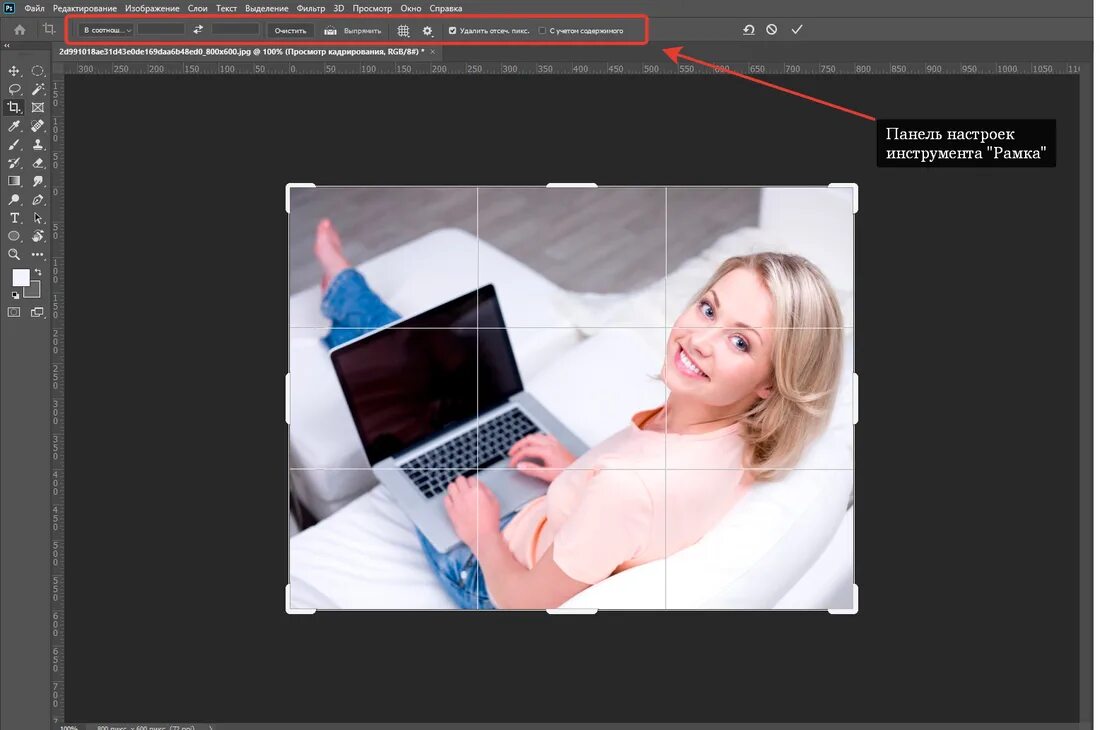Reset the crop with the undo arrow
Image resolution: width=1100 pixels, height=730 pixels.
[x=749, y=29]
